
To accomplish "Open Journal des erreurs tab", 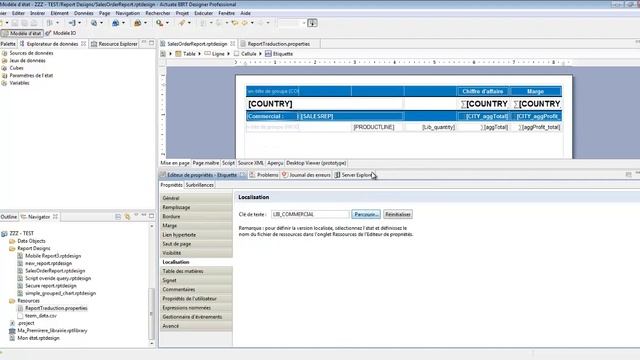I will [306, 175].
